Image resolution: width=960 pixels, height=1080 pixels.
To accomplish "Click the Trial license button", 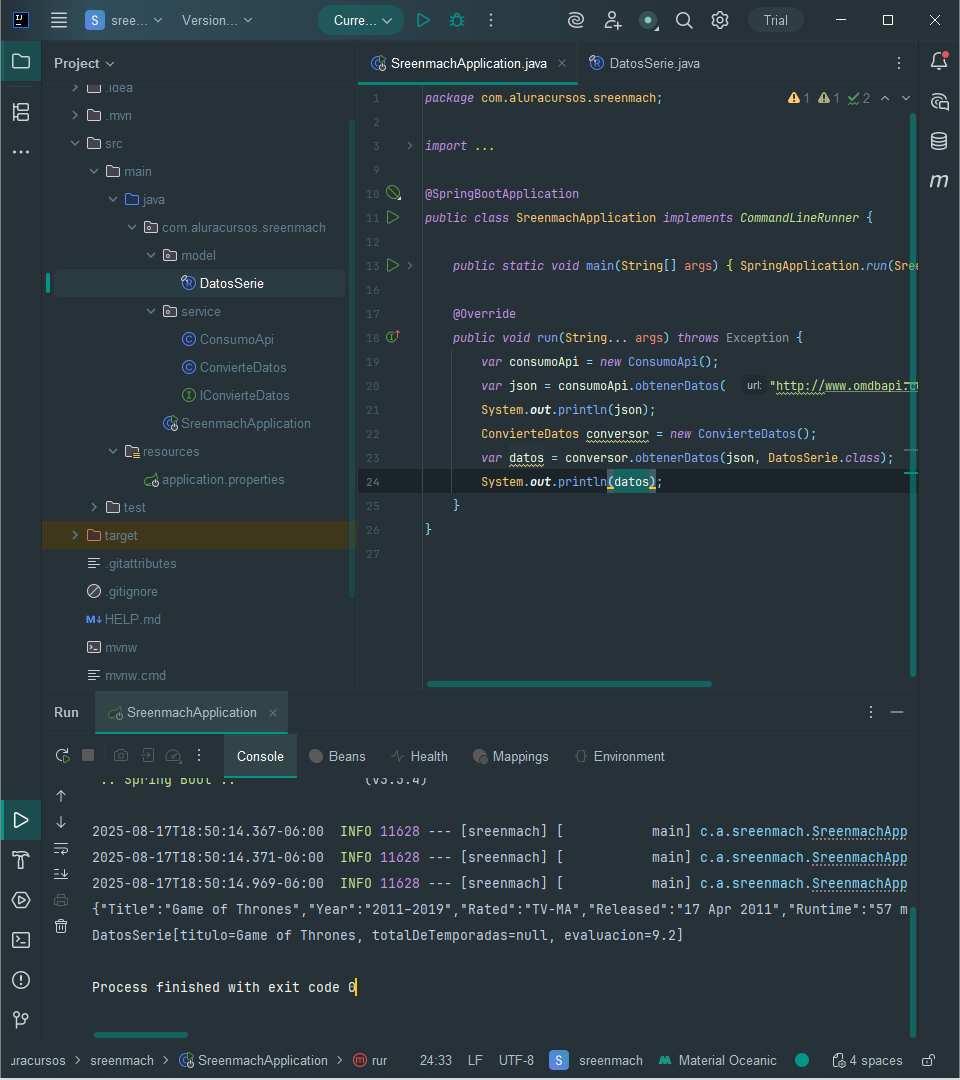I will [775, 20].
